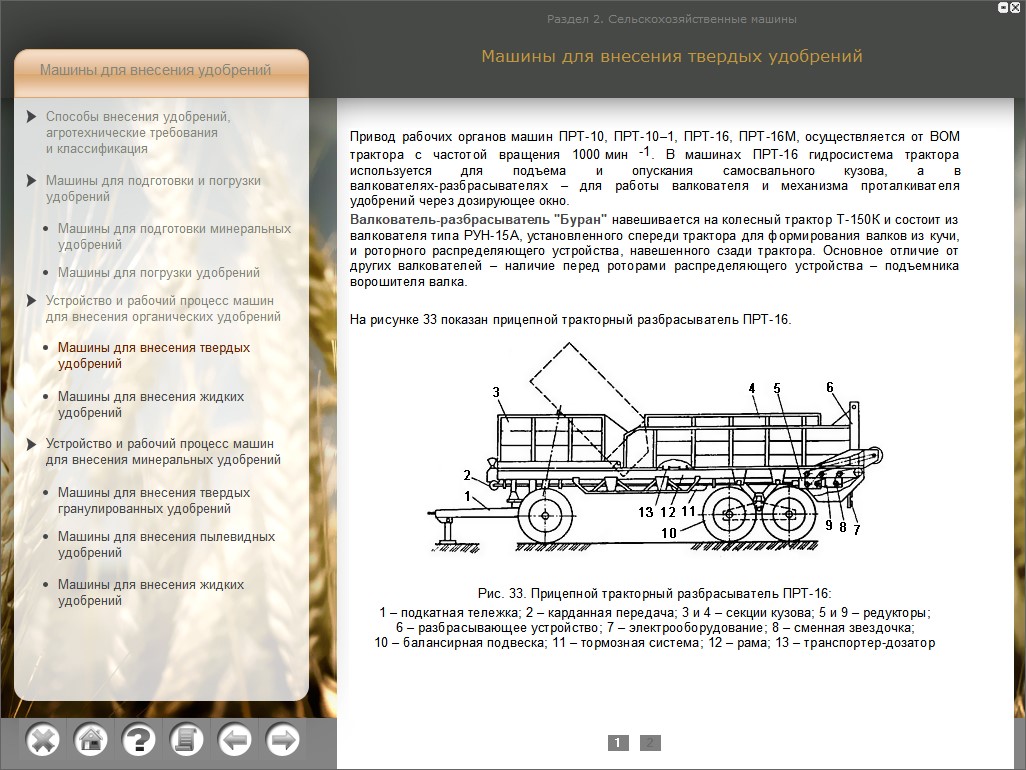
Task: Click the bold term 'Валкователь-разбрасыватель "Буран"'
Action: tap(478, 219)
